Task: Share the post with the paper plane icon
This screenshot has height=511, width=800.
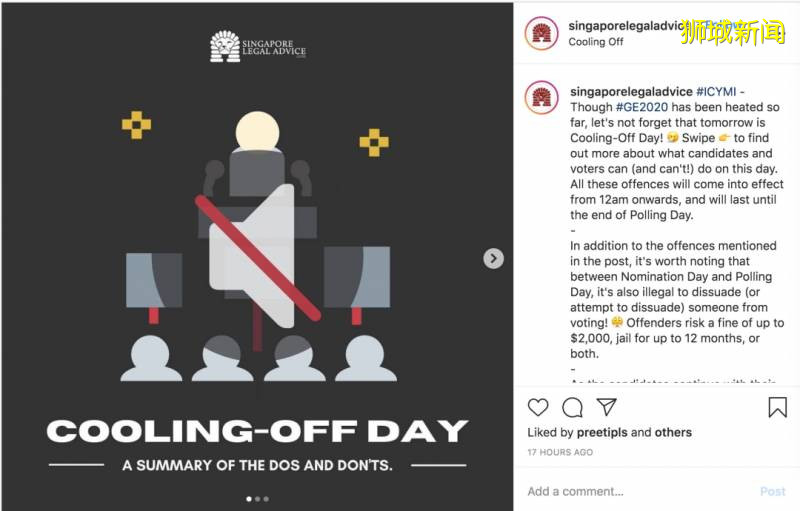Action: [x=606, y=407]
